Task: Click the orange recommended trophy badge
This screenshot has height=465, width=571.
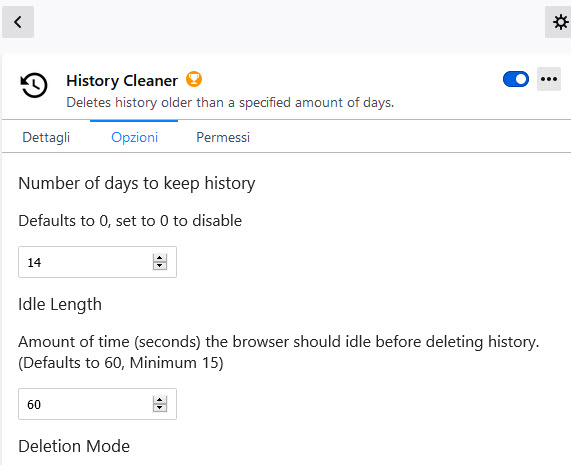Action: [194, 79]
